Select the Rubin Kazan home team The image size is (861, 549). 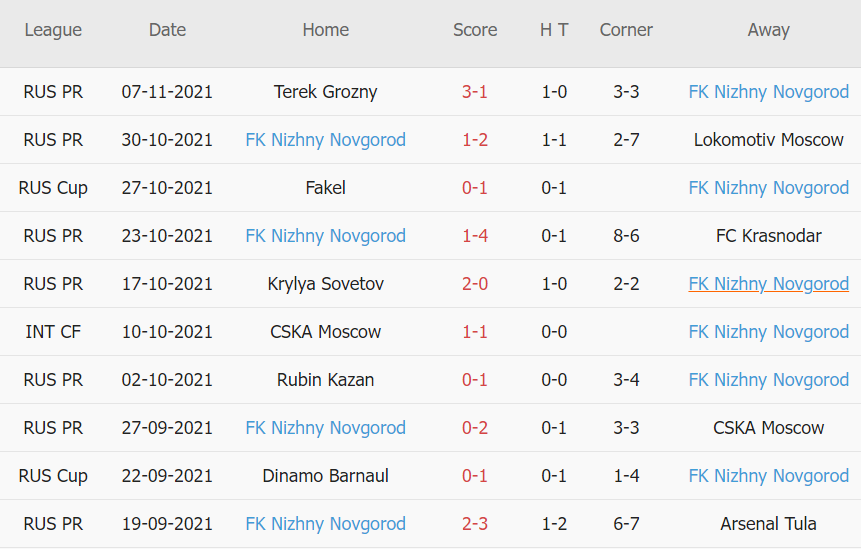325,380
